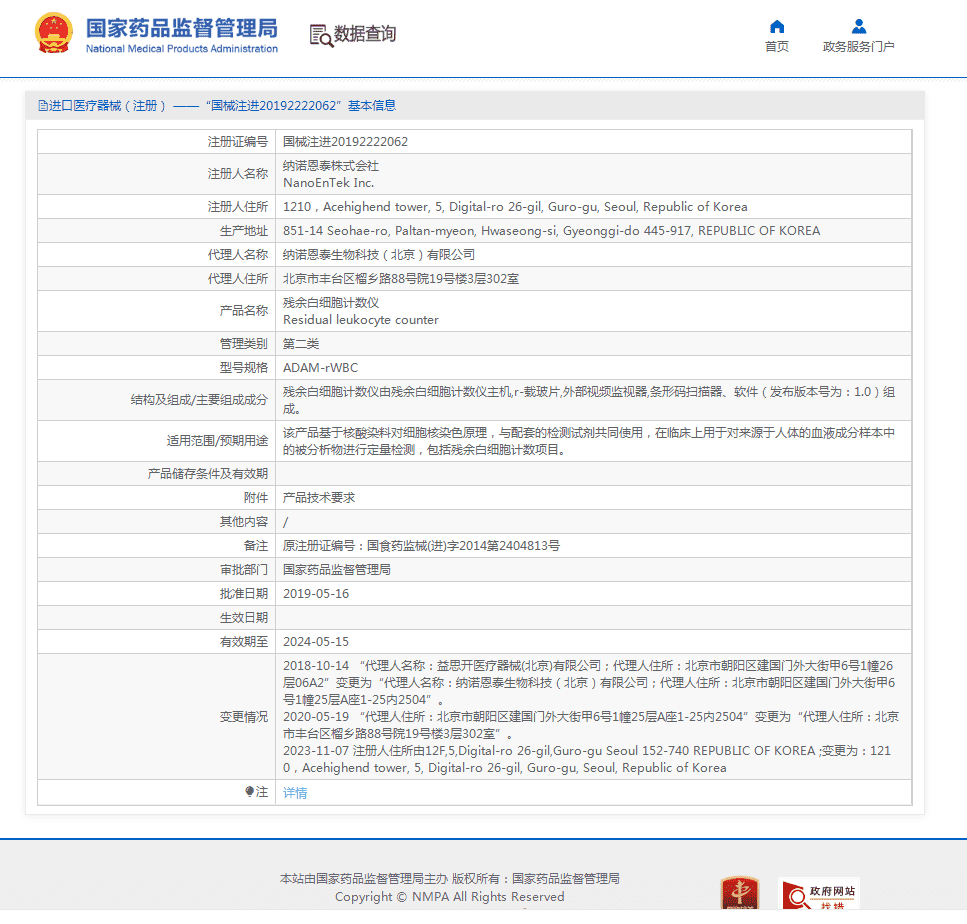This screenshot has width=967, height=924.
Task: Select registration number 国械注进20192222062 value
Action: (x=345, y=142)
